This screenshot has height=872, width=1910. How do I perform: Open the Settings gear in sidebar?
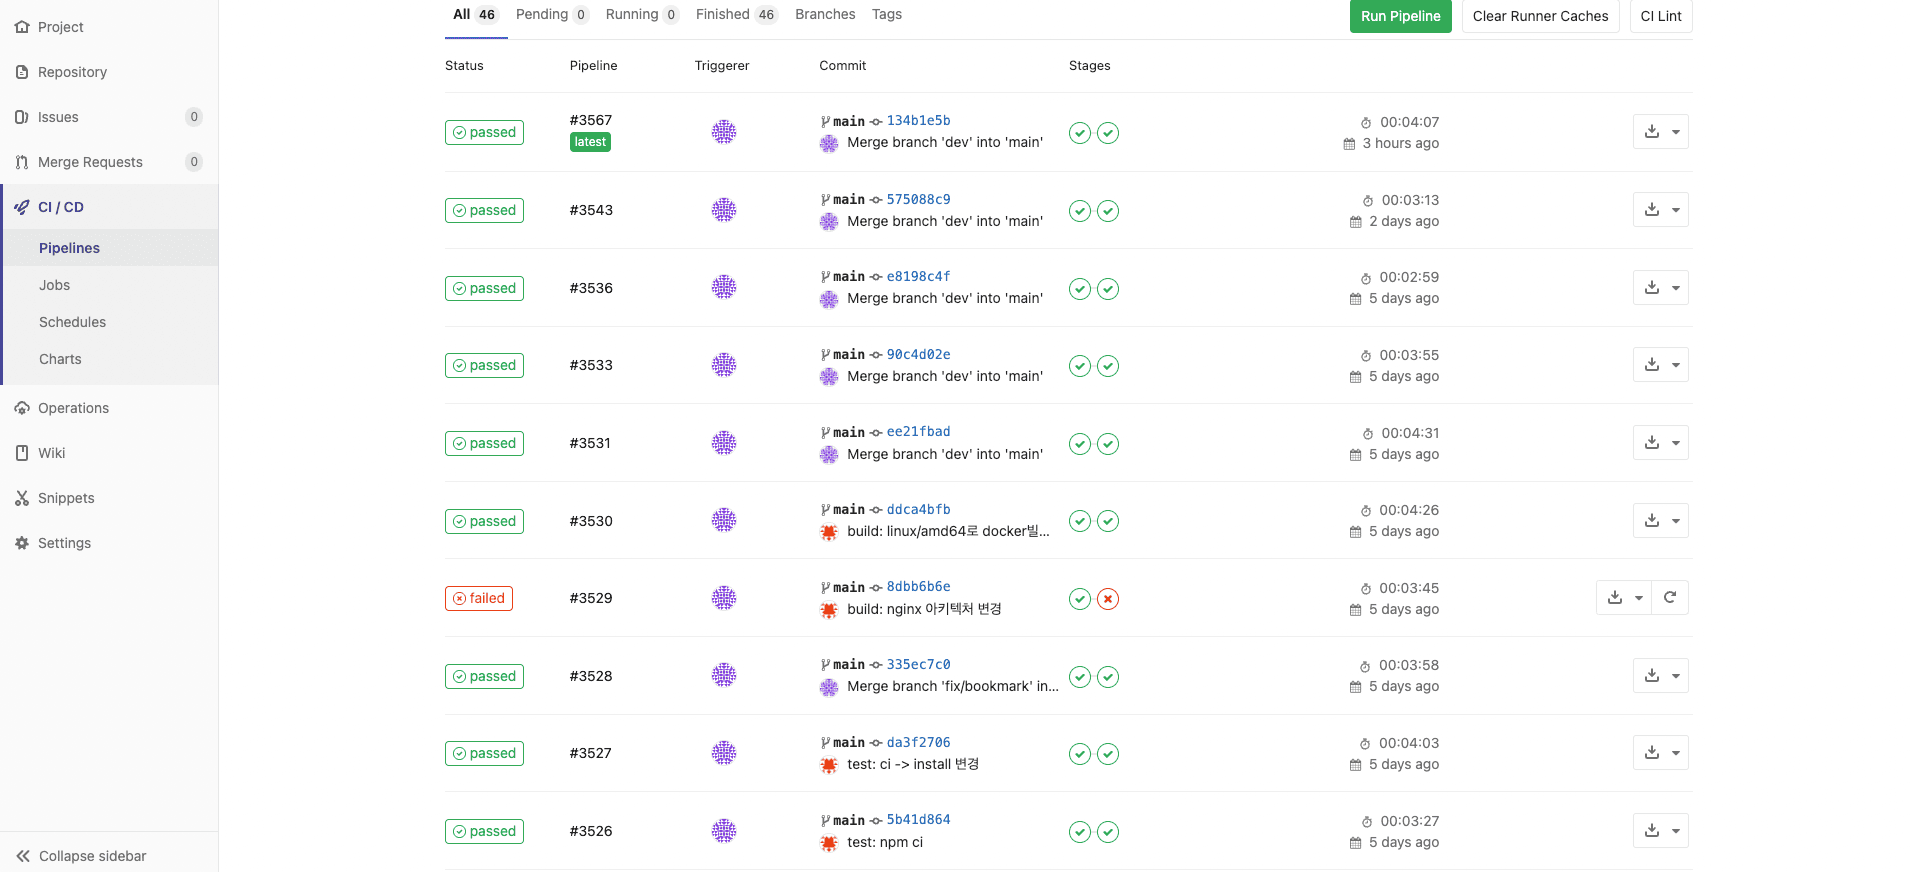[22, 543]
